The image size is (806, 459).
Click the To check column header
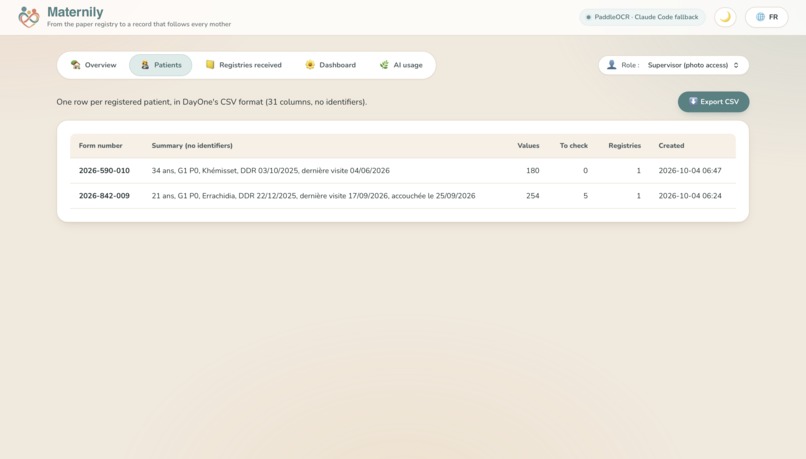coord(574,145)
